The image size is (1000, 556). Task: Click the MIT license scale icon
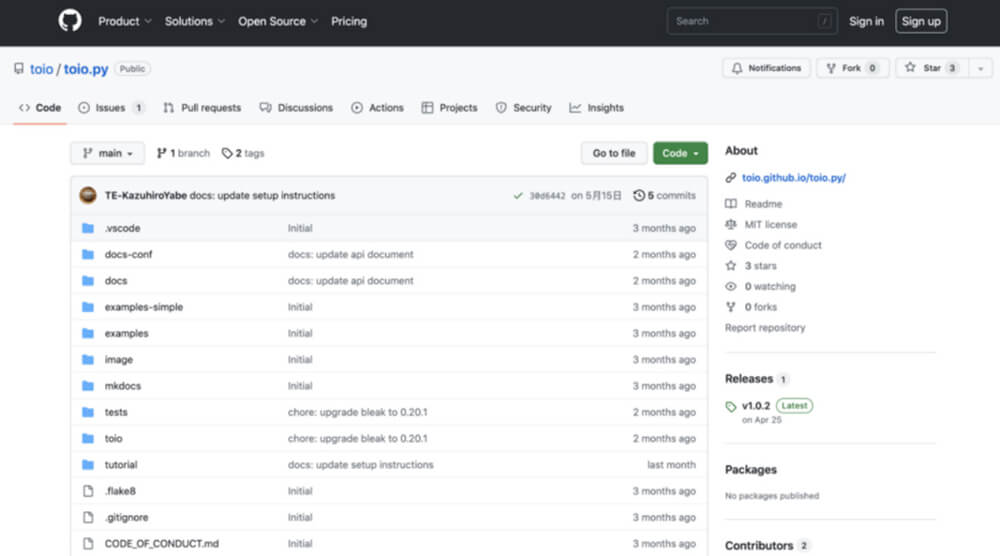click(x=731, y=224)
